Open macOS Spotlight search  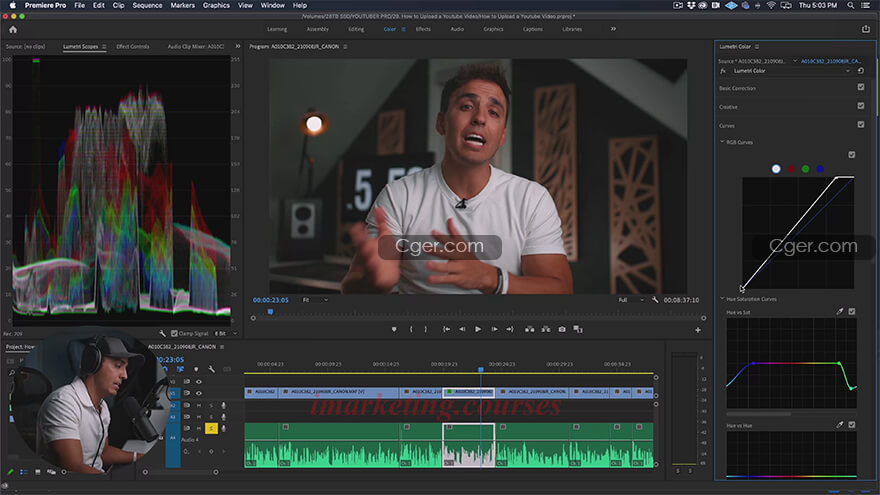click(851, 5)
